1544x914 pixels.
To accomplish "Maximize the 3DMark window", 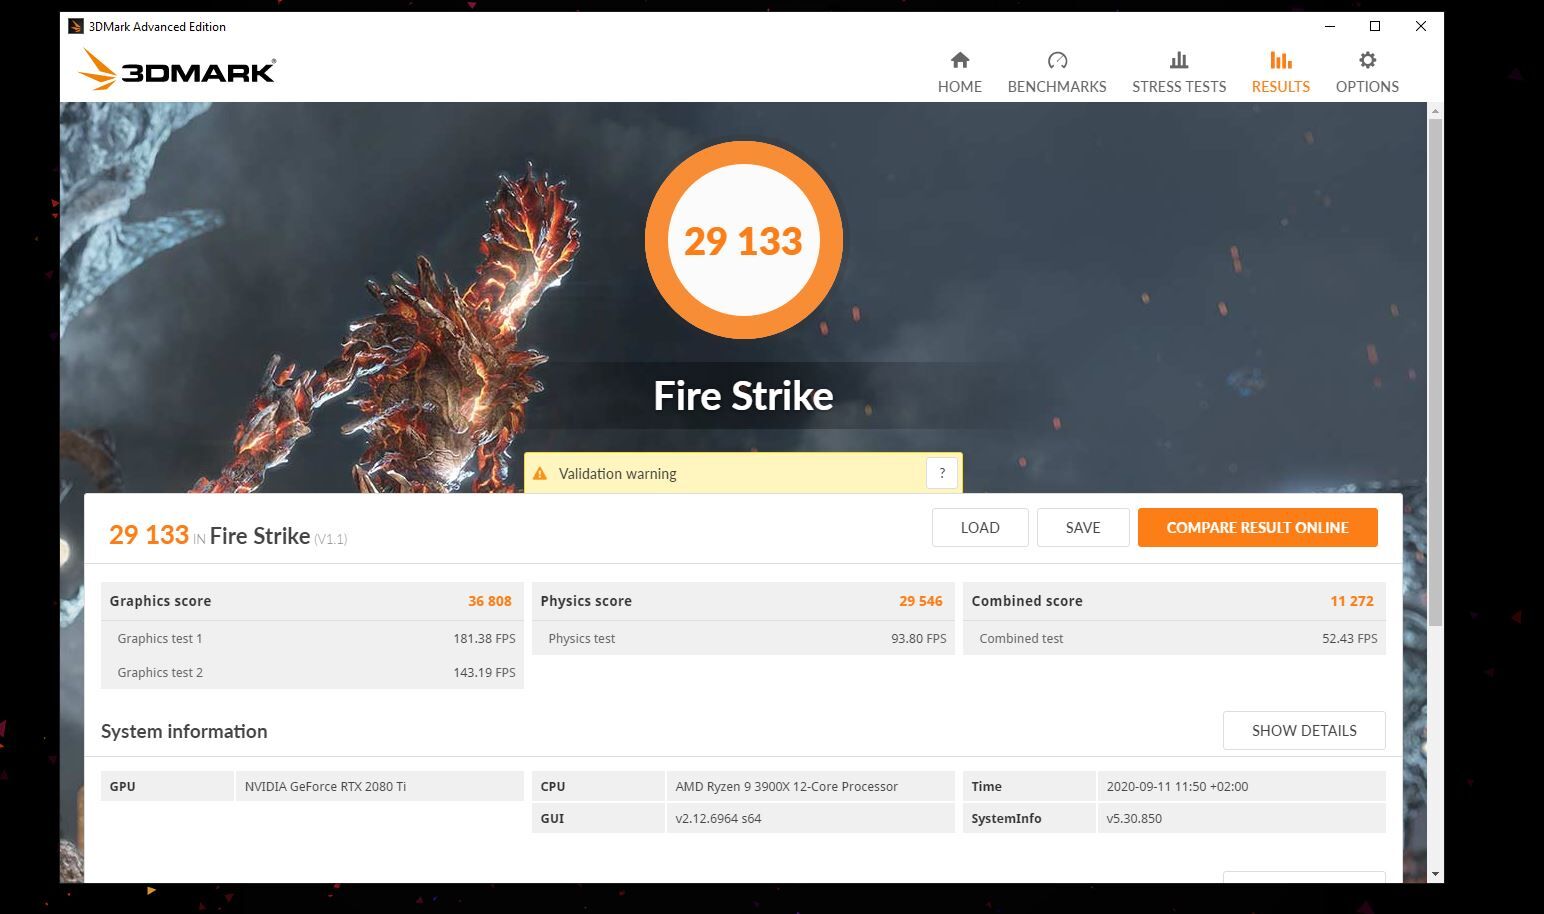I will [x=1375, y=26].
